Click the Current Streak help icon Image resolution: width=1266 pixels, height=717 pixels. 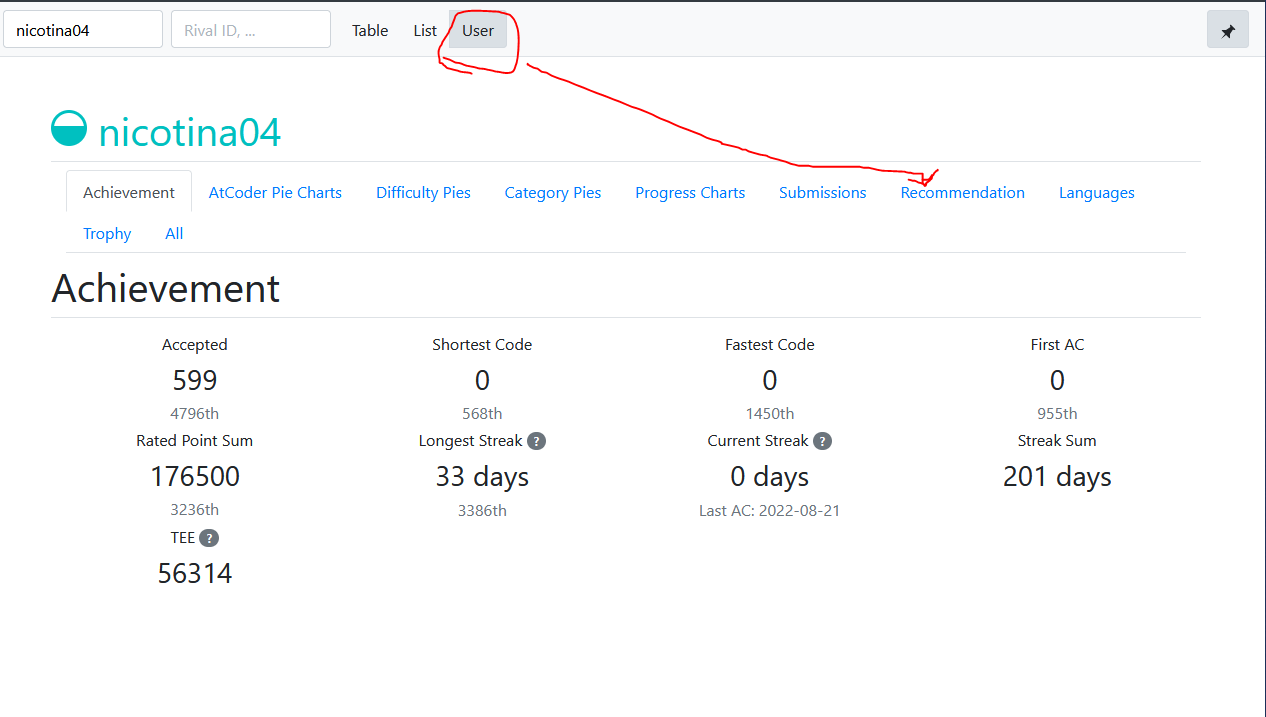[x=822, y=441]
